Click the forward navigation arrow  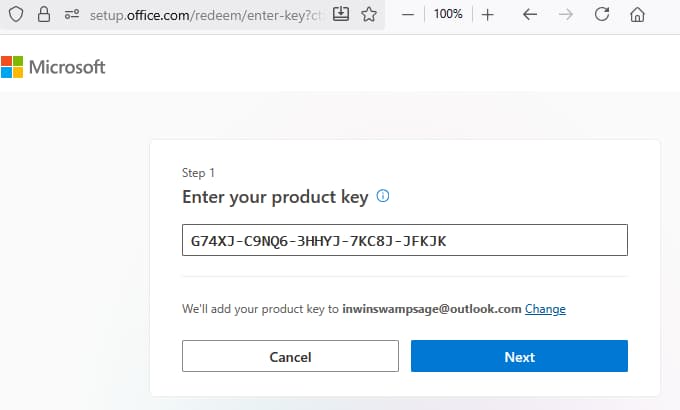(x=566, y=15)
